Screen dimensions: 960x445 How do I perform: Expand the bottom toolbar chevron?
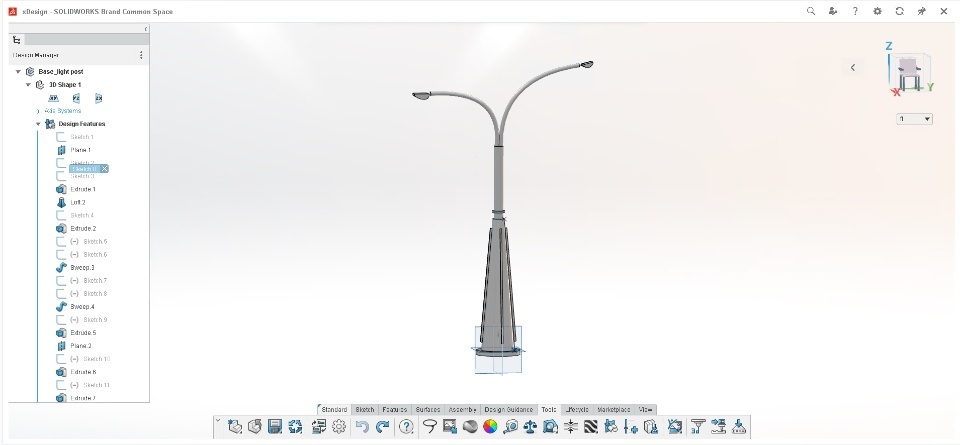[218, 420]
